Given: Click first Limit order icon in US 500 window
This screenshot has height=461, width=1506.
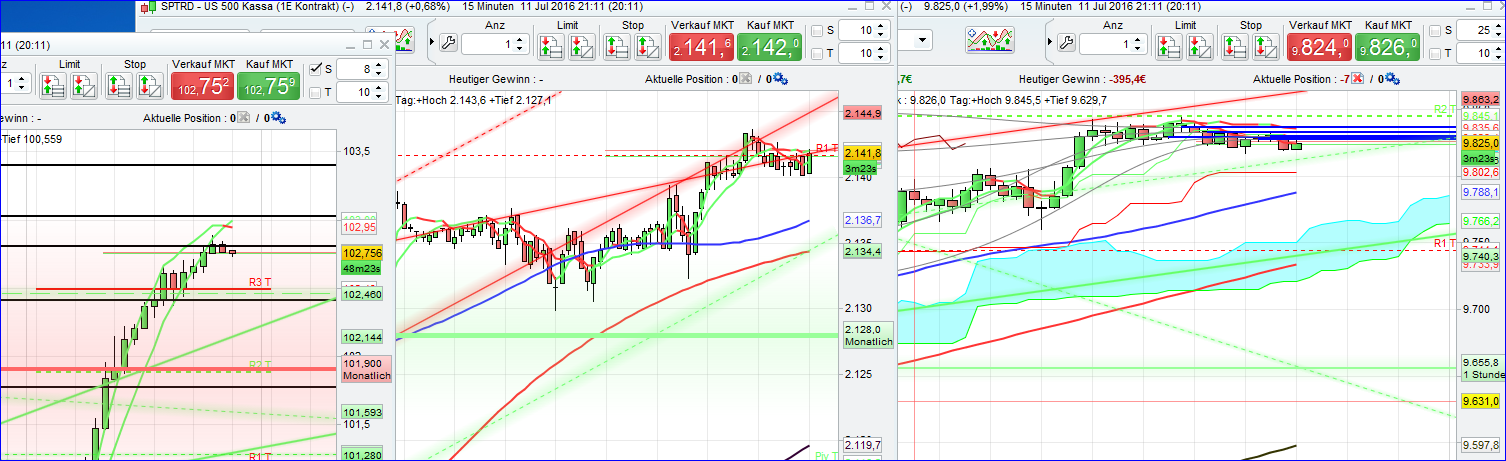Looking at the screenshot, I should (x=549, y=45).
